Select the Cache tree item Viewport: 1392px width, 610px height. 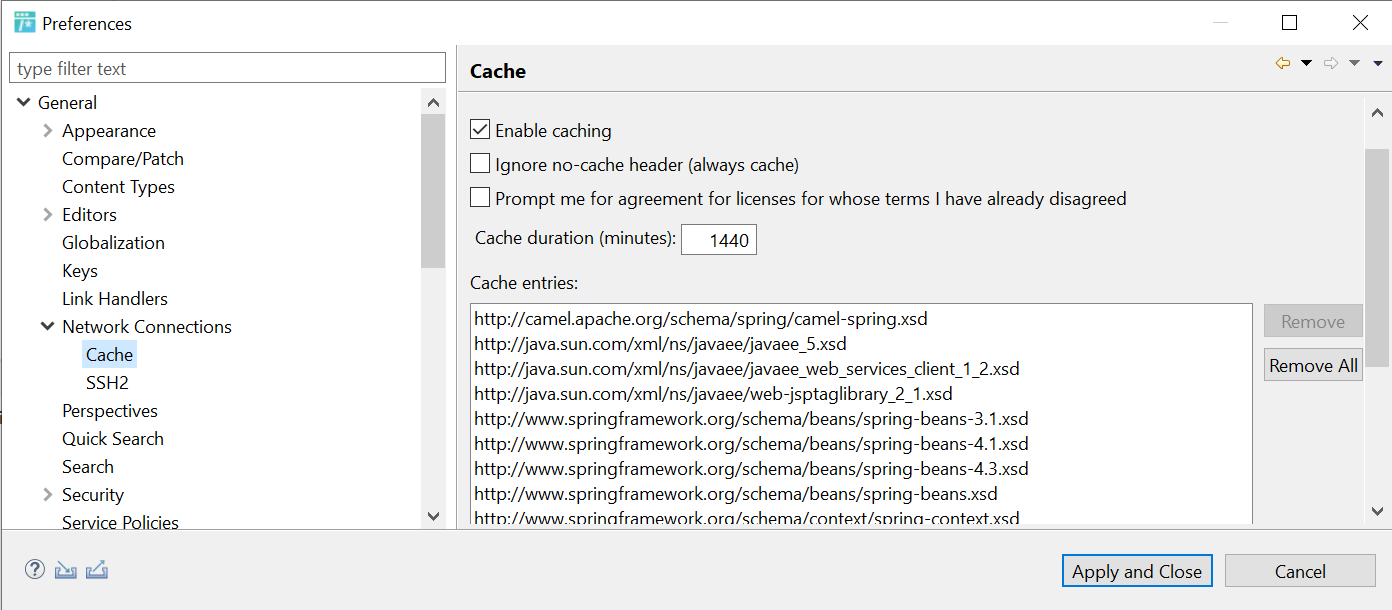coord(109,355)
